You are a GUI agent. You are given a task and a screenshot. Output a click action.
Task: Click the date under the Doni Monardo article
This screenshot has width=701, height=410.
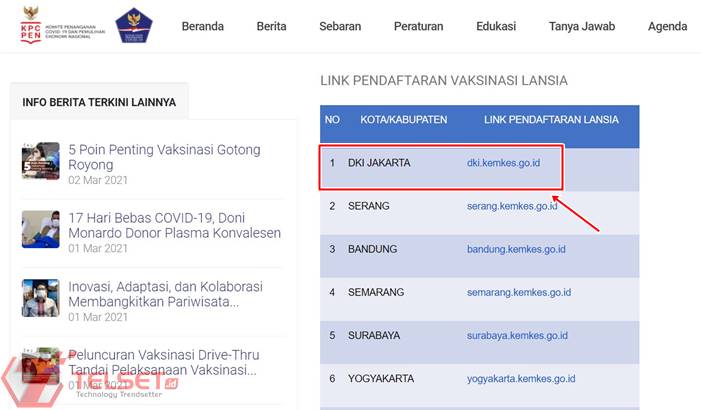tap(98, 249)
